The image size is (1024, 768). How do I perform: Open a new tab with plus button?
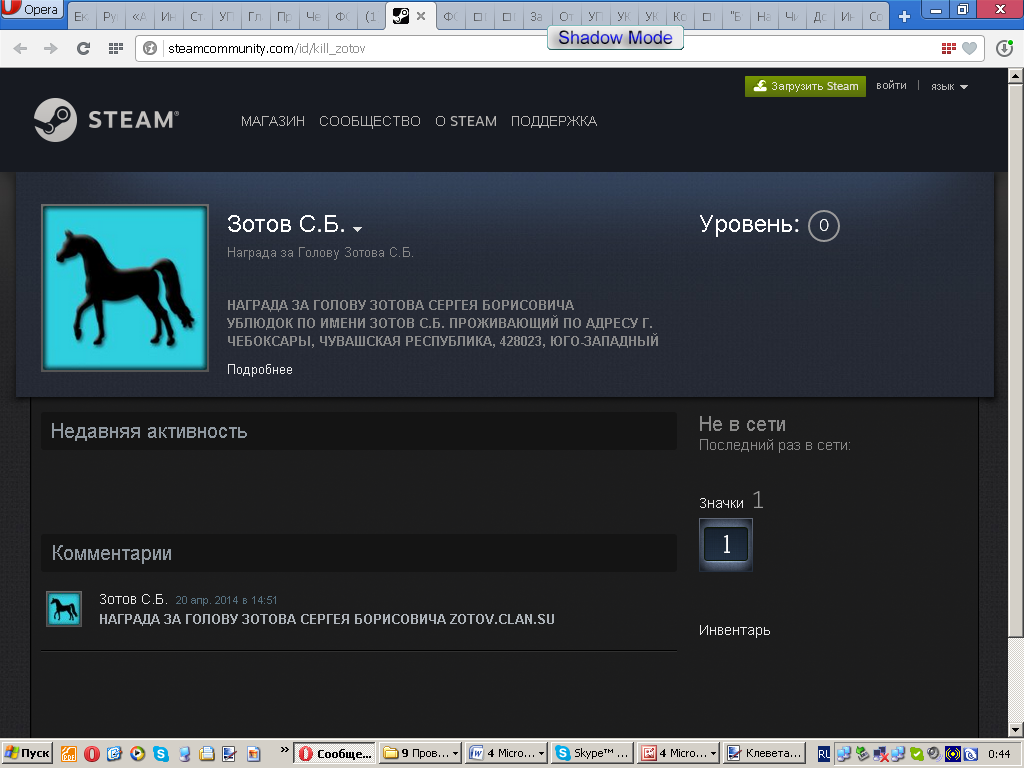pyautogui.click(x=904, y=17)
